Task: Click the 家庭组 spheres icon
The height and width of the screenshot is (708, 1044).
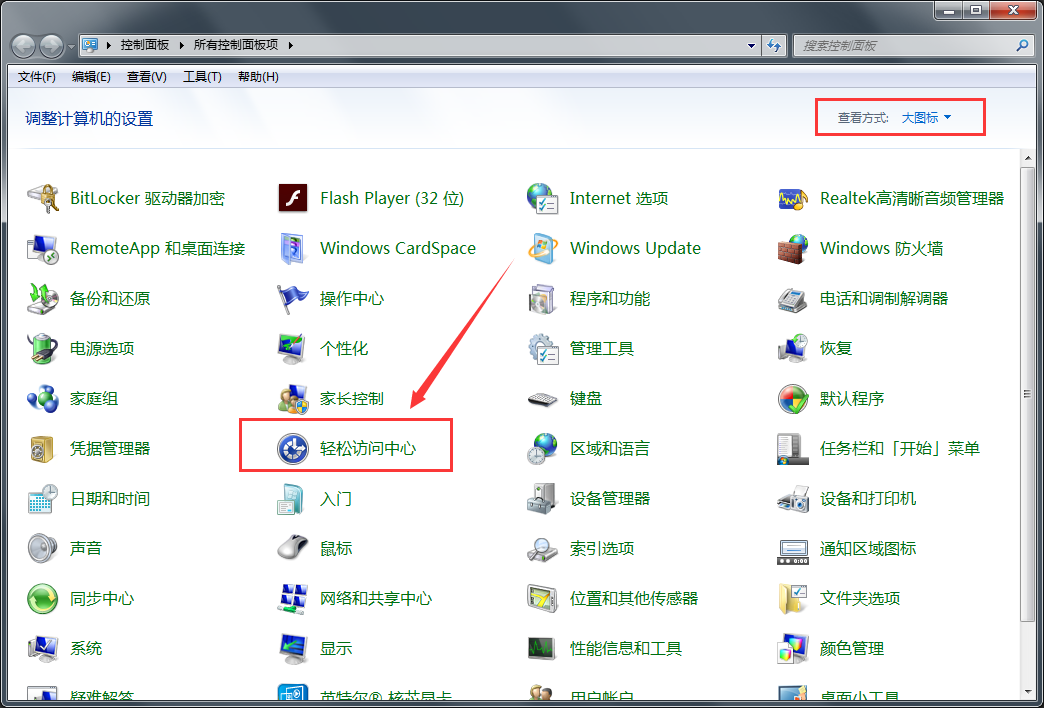Action: (x=43, y=398)
